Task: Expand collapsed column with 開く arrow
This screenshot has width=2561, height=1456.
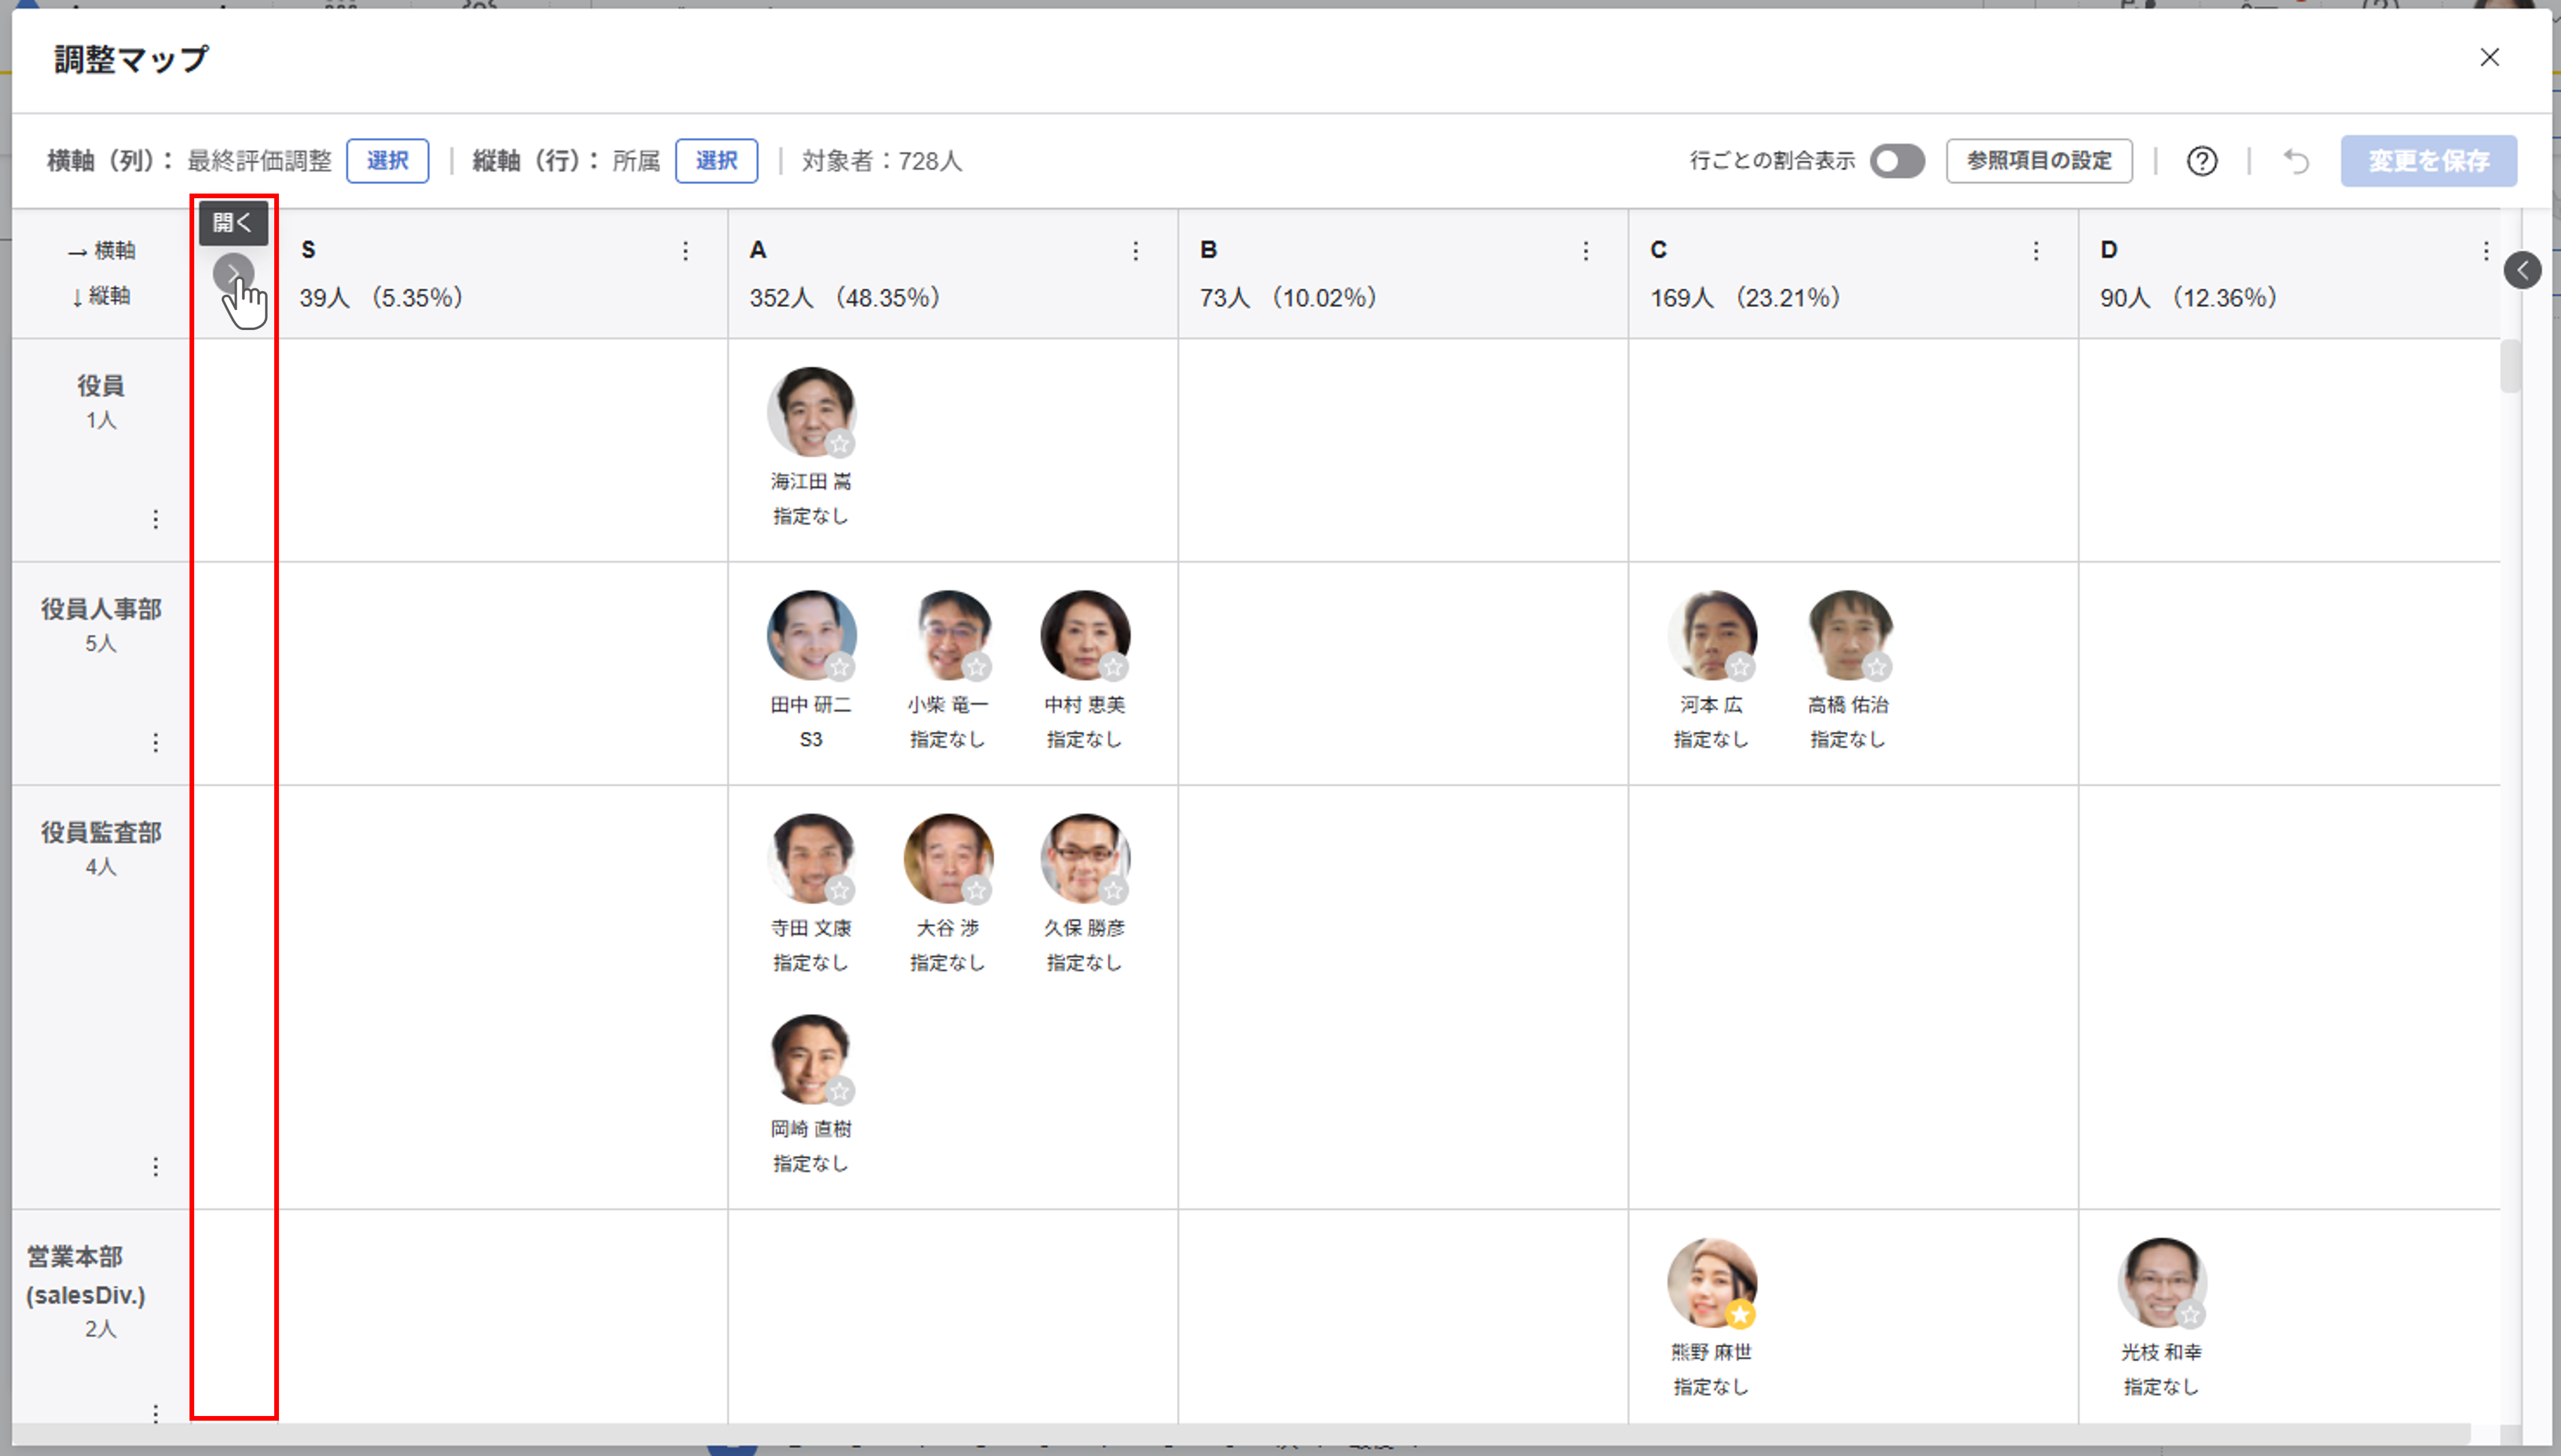Action: [x=233, y=273]
